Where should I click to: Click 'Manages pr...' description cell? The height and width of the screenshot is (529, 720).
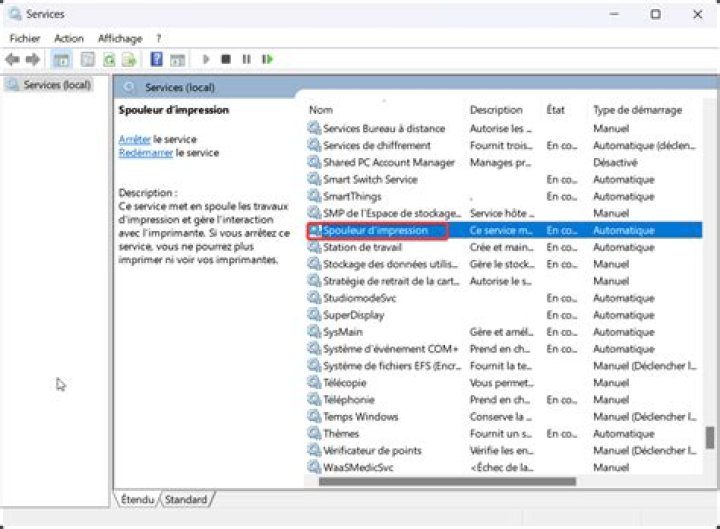point(501,162)
